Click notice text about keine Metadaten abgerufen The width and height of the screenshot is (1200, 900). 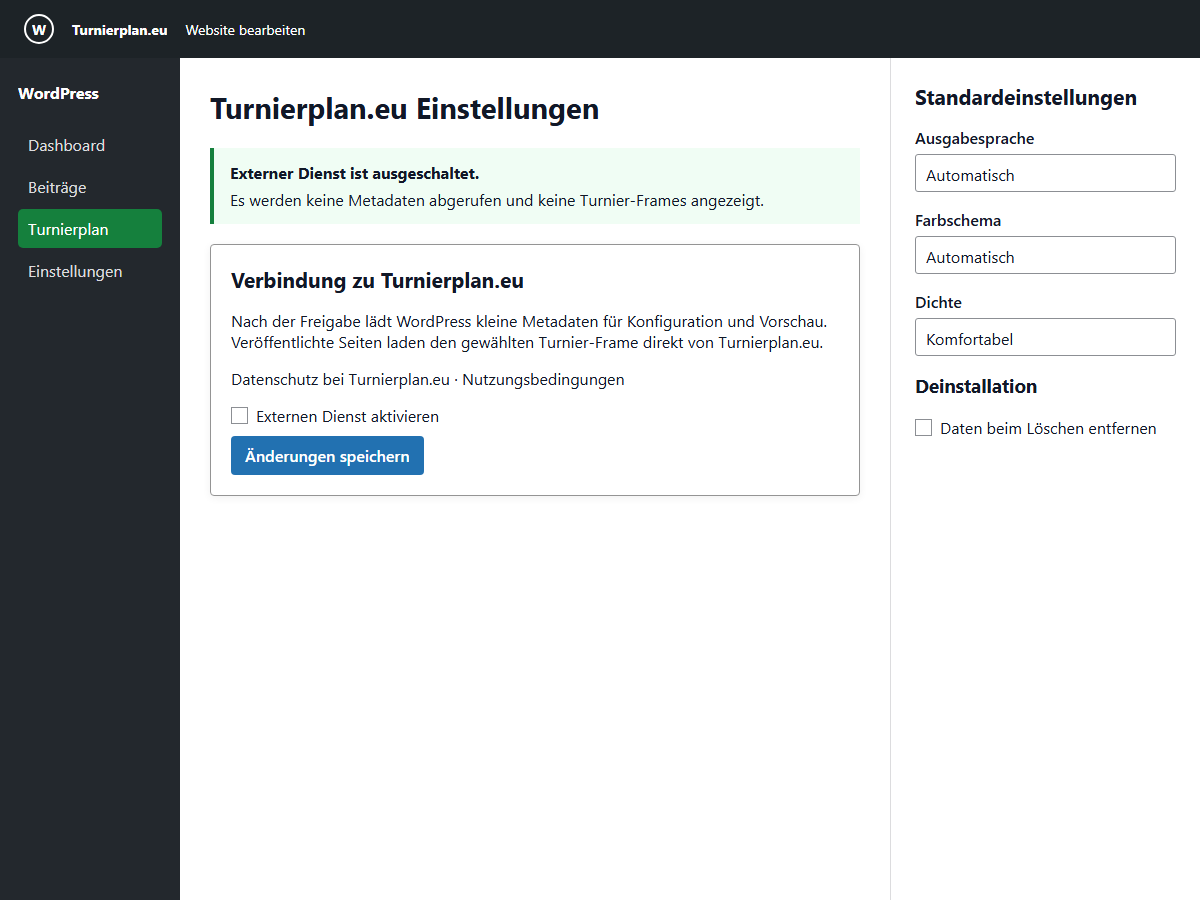pyautogui.click(x=497, y=201)
